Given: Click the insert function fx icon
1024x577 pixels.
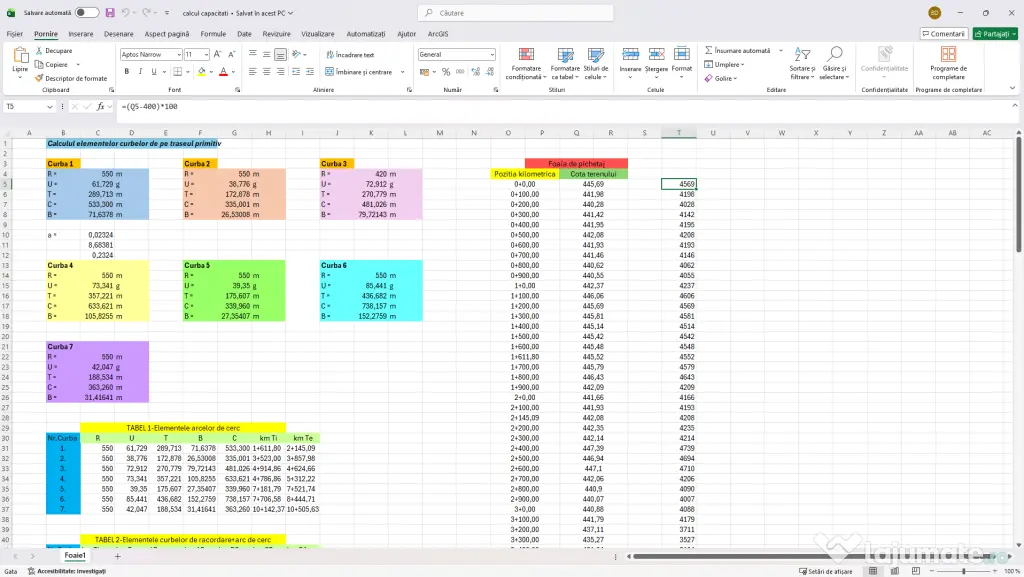Looking at the screenshot, I should pyautogui.click(x=101, y=106).
